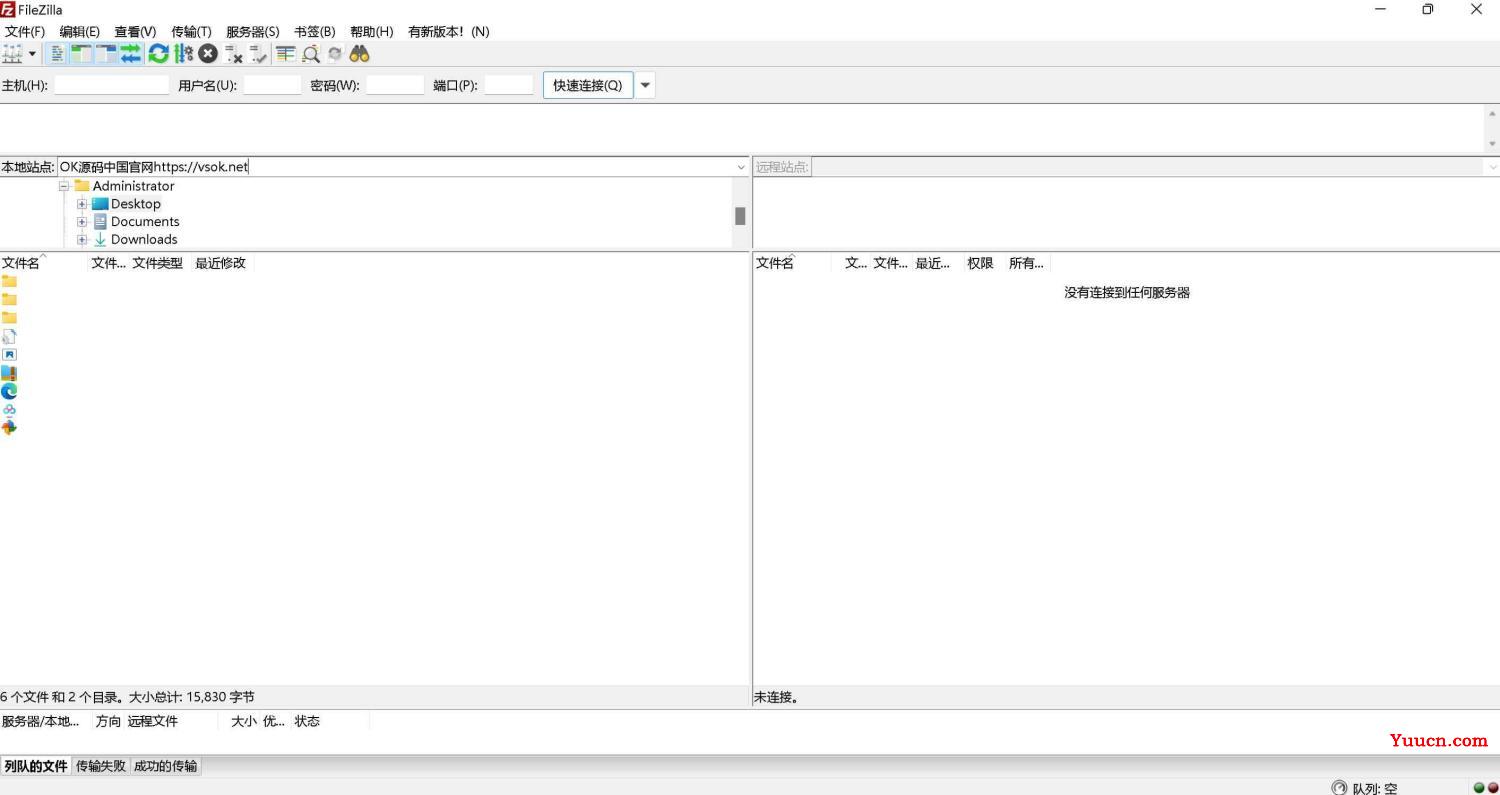Select the Microsoft Edge icon file entry
Image resolution: width=1500 pixels, height=795 pixels.
point(9,391)
